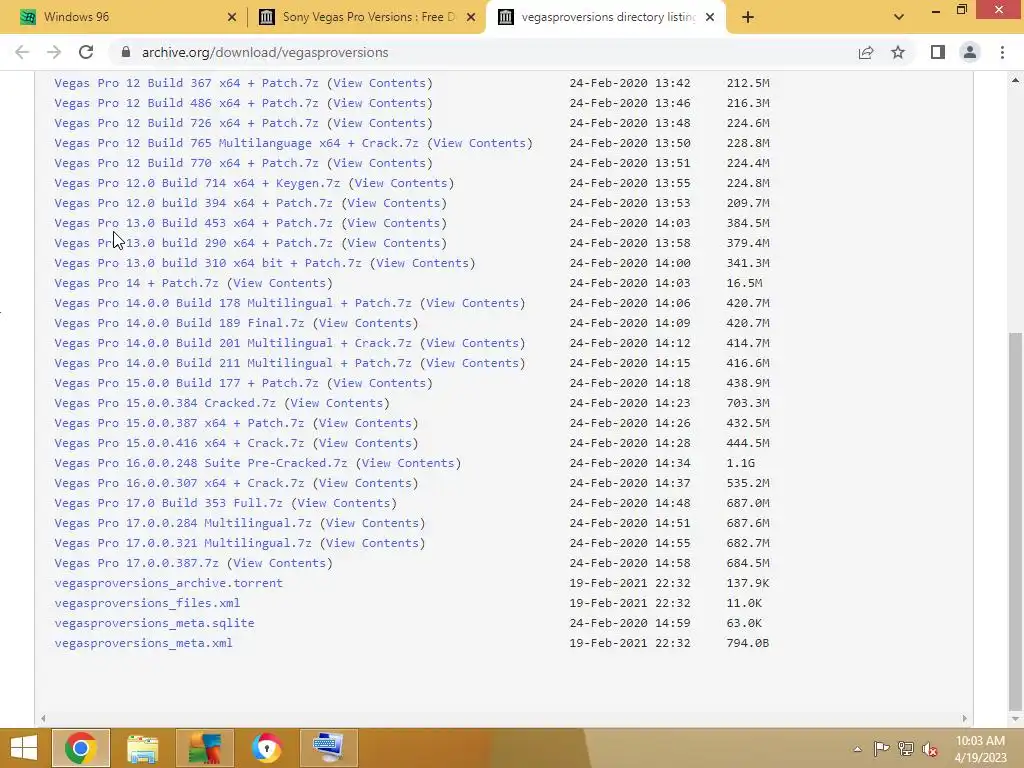This screenshot has width=1024, height=768.
Task: Open a new browser tab
Action: (748, 17)
